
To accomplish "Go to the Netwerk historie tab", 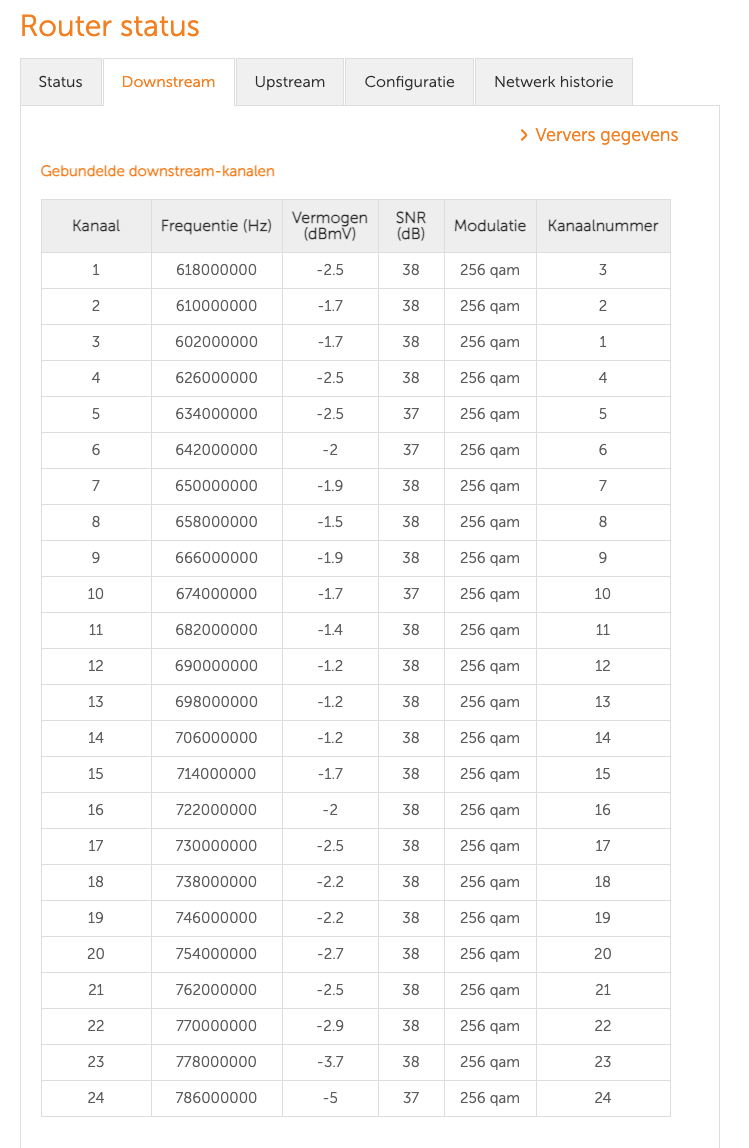I will click(553, 82).
